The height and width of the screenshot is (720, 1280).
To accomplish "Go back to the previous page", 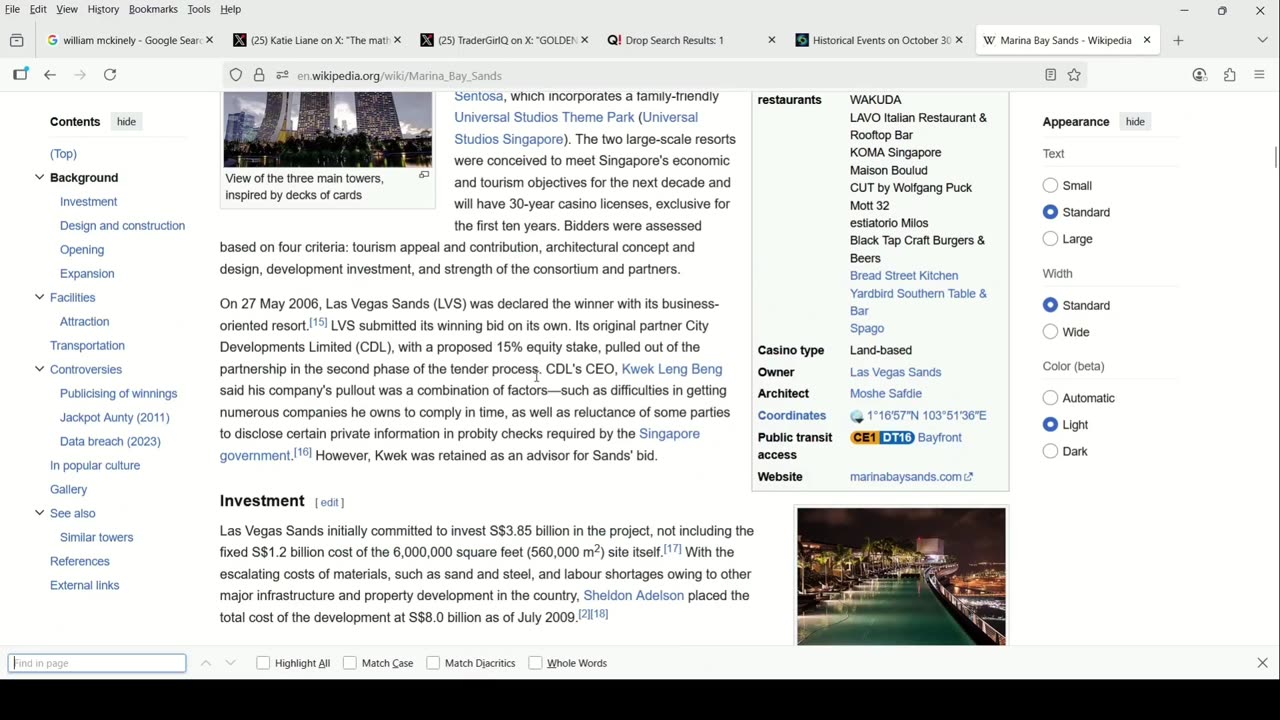I will point(50,75).
